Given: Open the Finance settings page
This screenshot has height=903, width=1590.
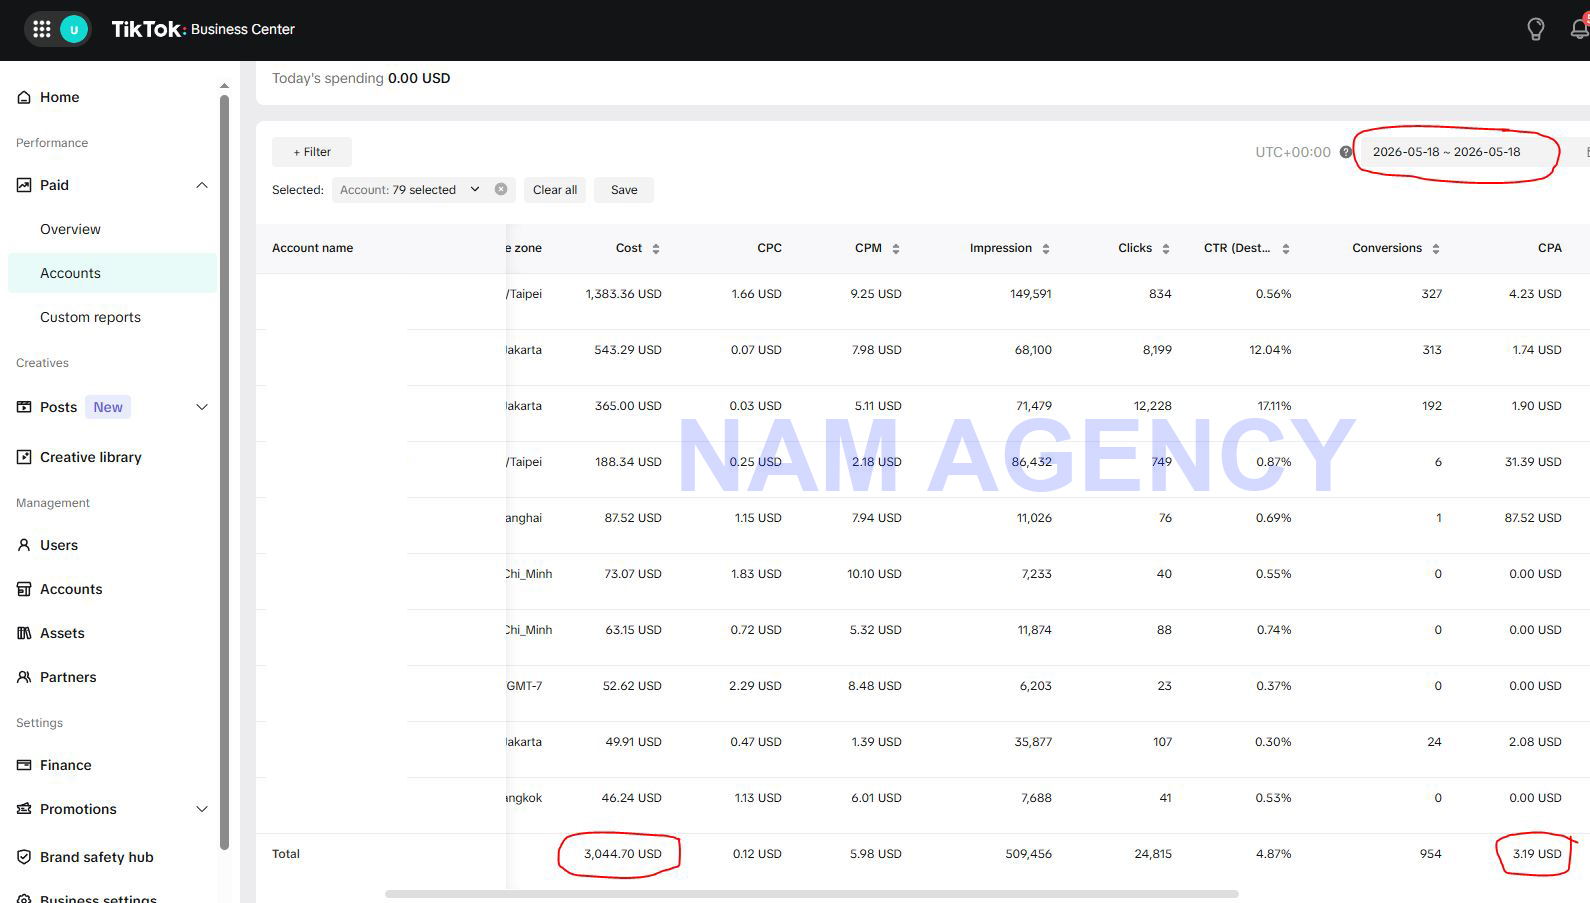Looking at the screenshot, I should pos(66,765).
